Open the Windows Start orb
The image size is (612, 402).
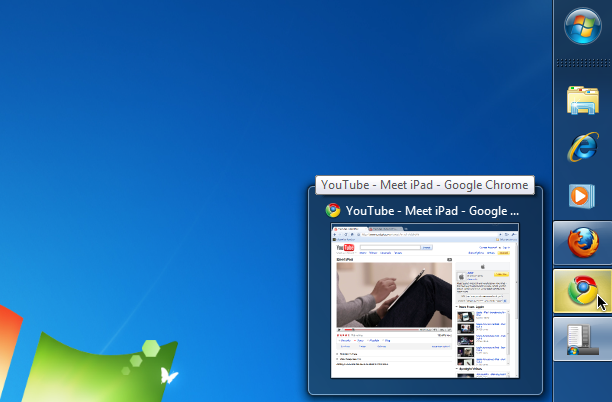click(x=583, y=27)
